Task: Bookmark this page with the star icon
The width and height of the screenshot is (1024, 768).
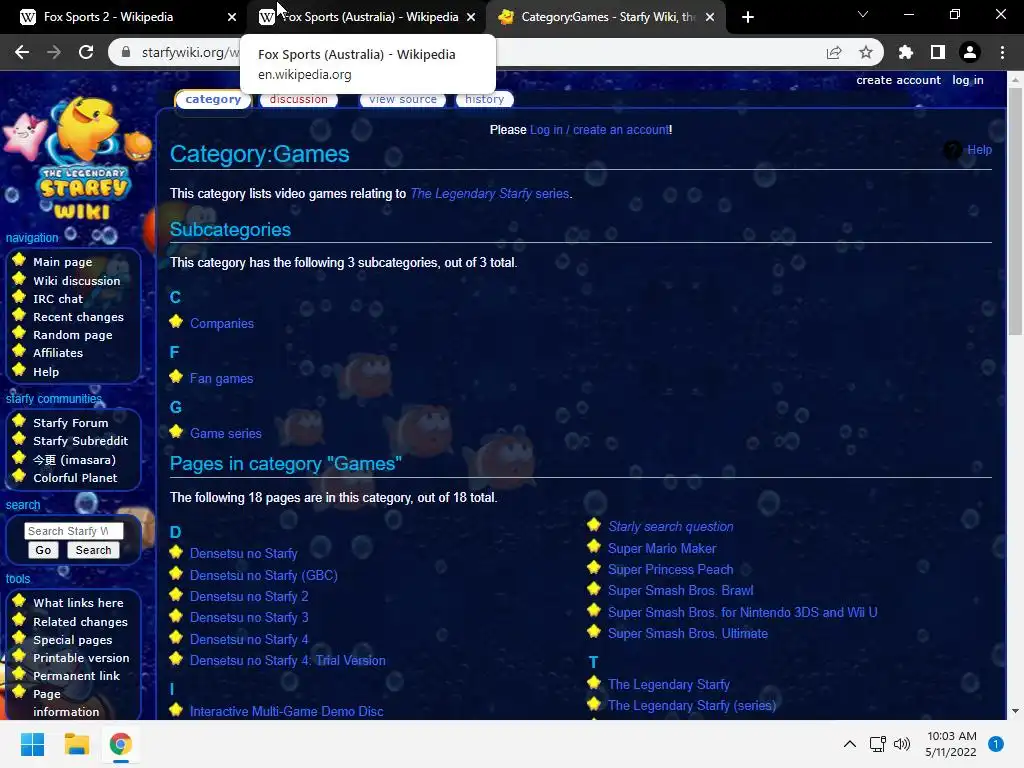Action: tap(866, 52)
